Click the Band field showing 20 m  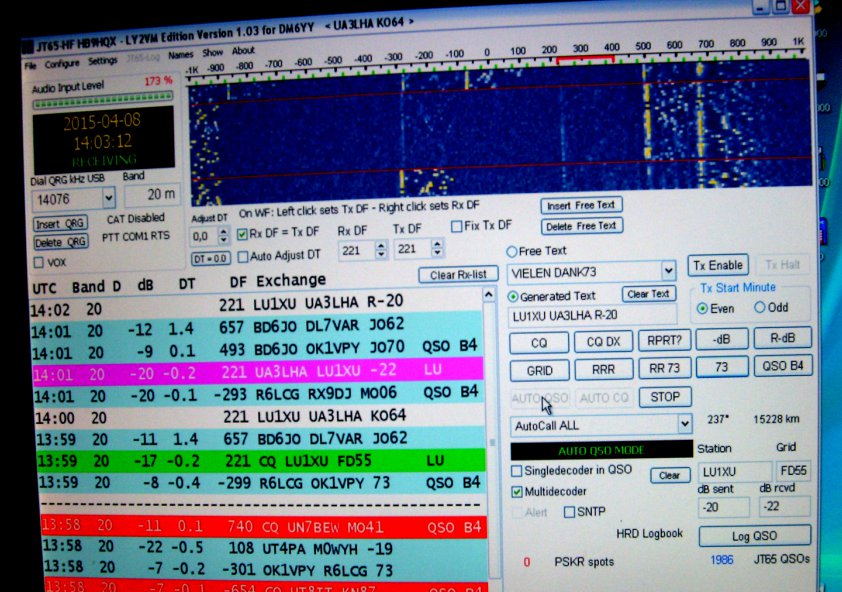click(x=153, y=195)
